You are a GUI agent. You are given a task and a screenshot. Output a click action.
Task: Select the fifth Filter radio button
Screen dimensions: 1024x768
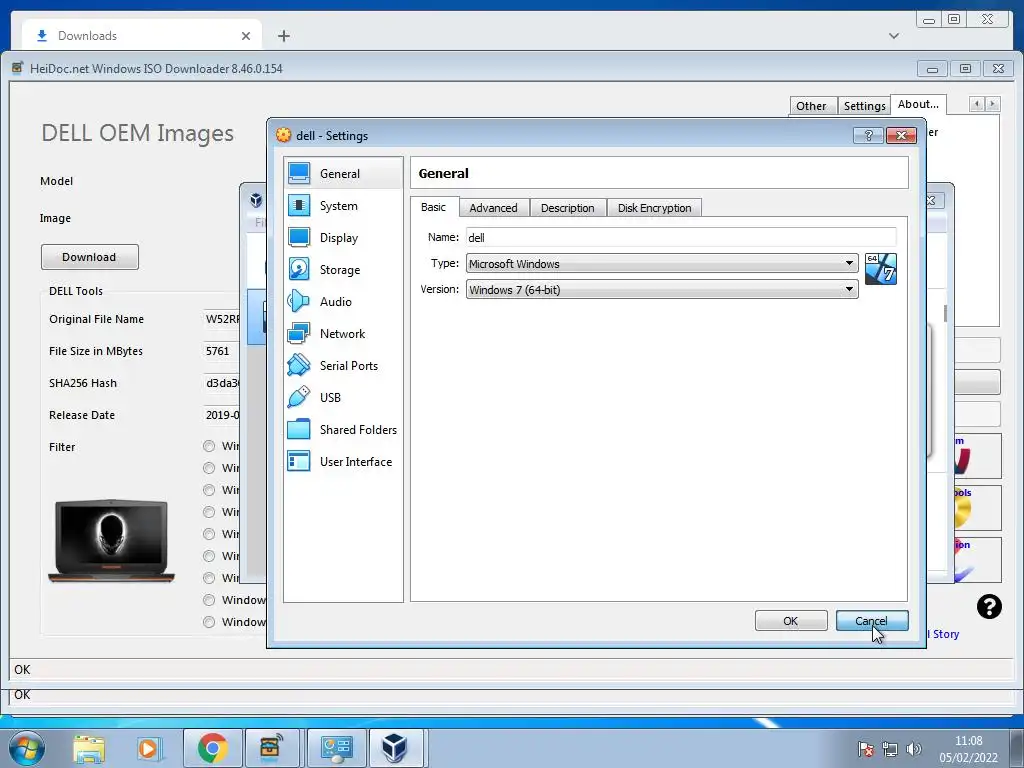209,534
